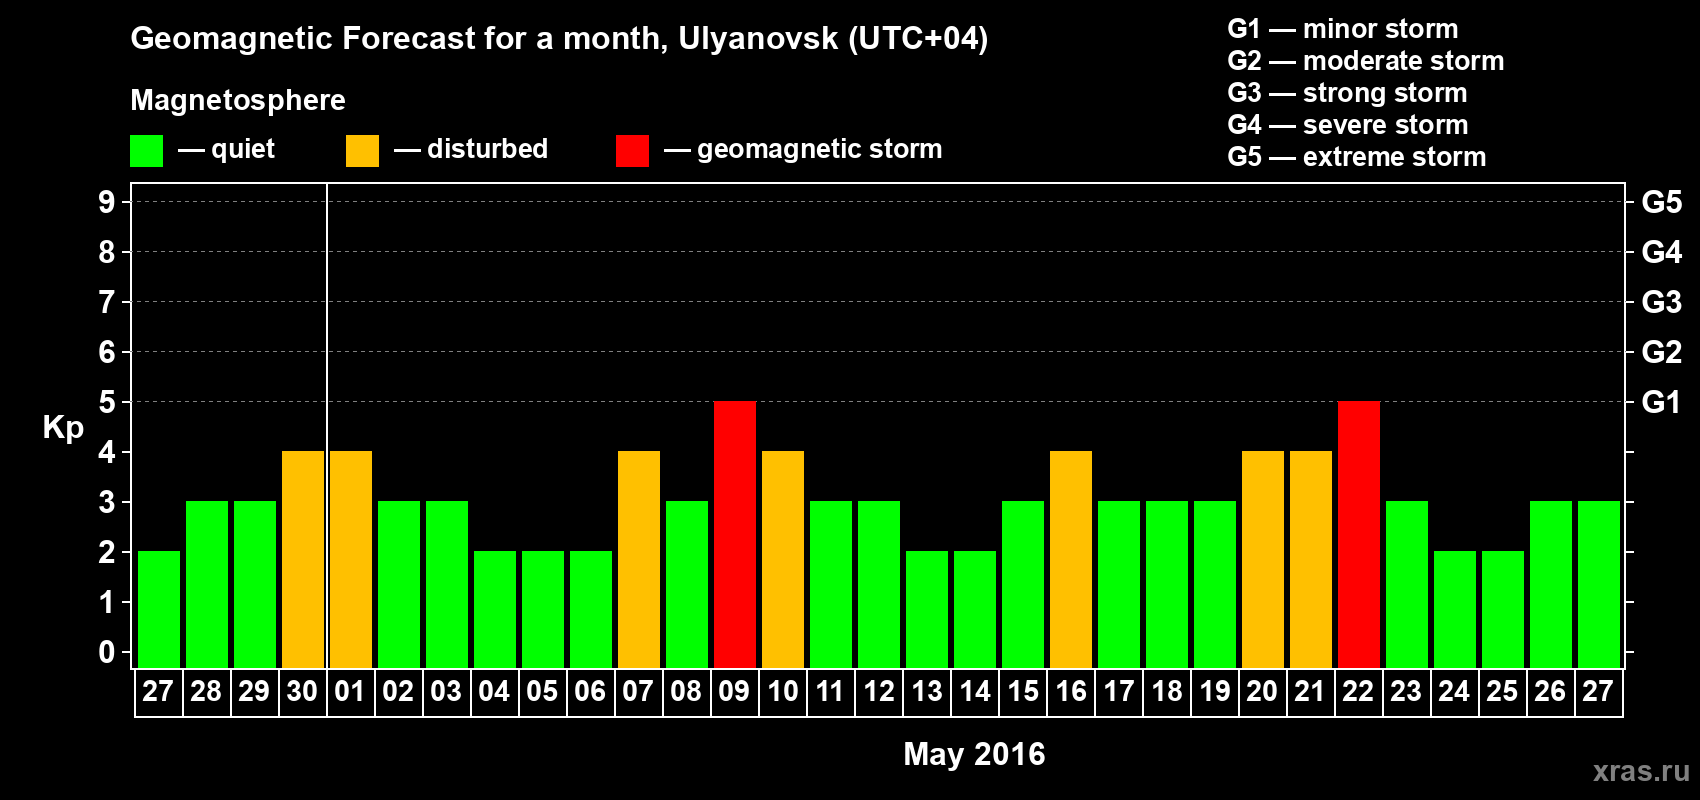Click the G1 label on right axis
This screenshot has width=1700, height=800.
(x=1661, y=402)
